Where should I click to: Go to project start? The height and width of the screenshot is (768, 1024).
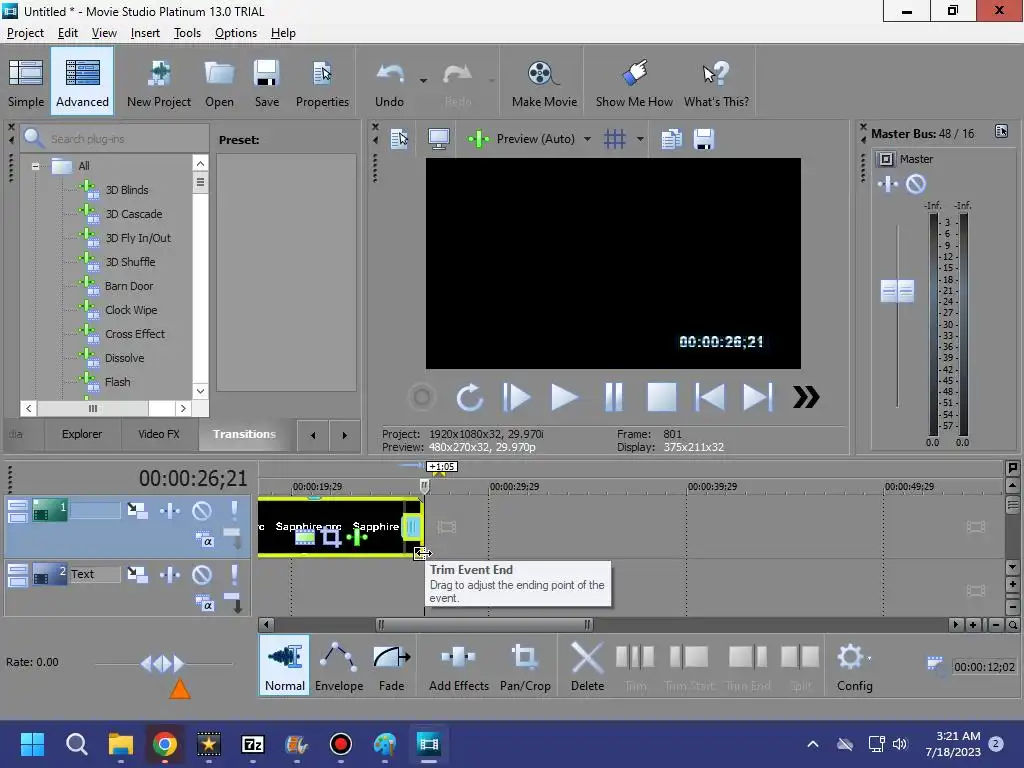click(x=710, y=397)
